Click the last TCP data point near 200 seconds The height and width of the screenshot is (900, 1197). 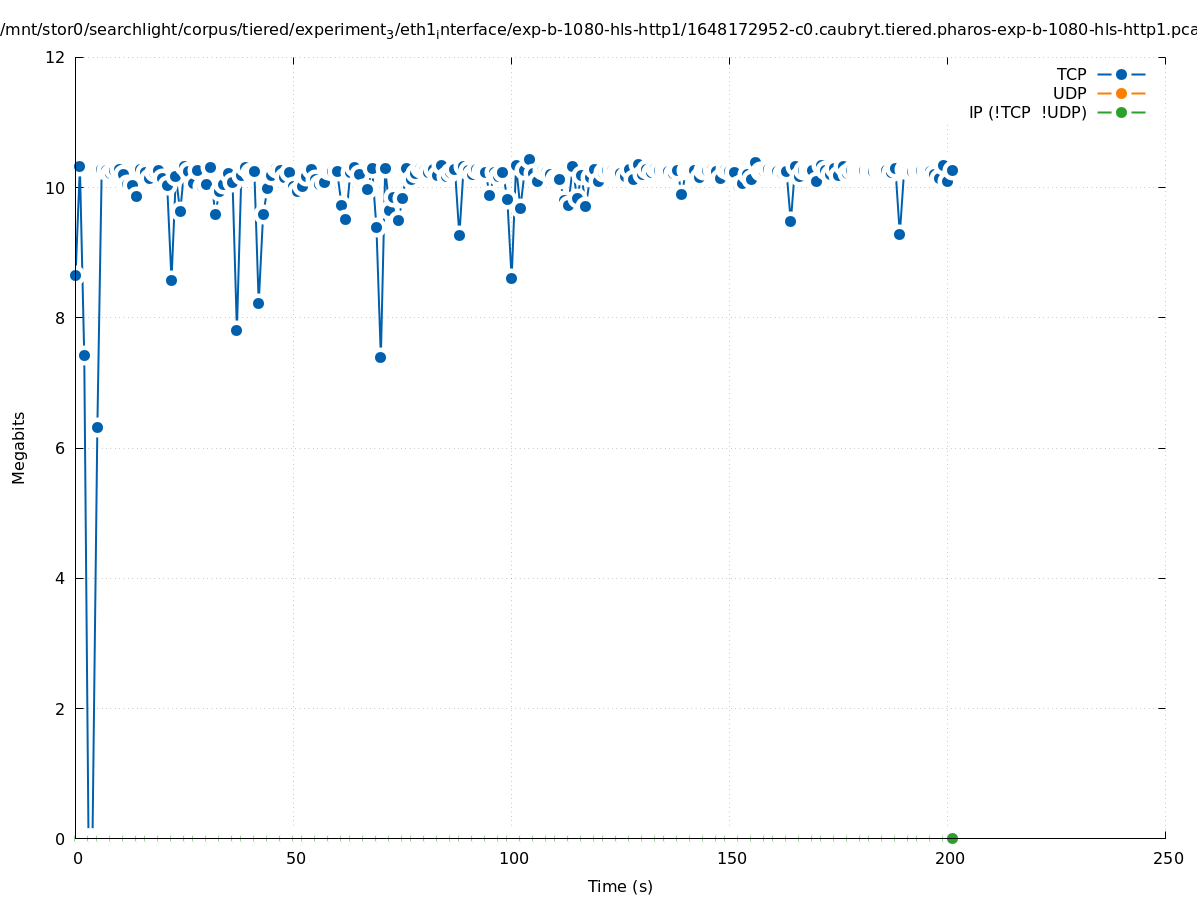(x=952, y=170)
